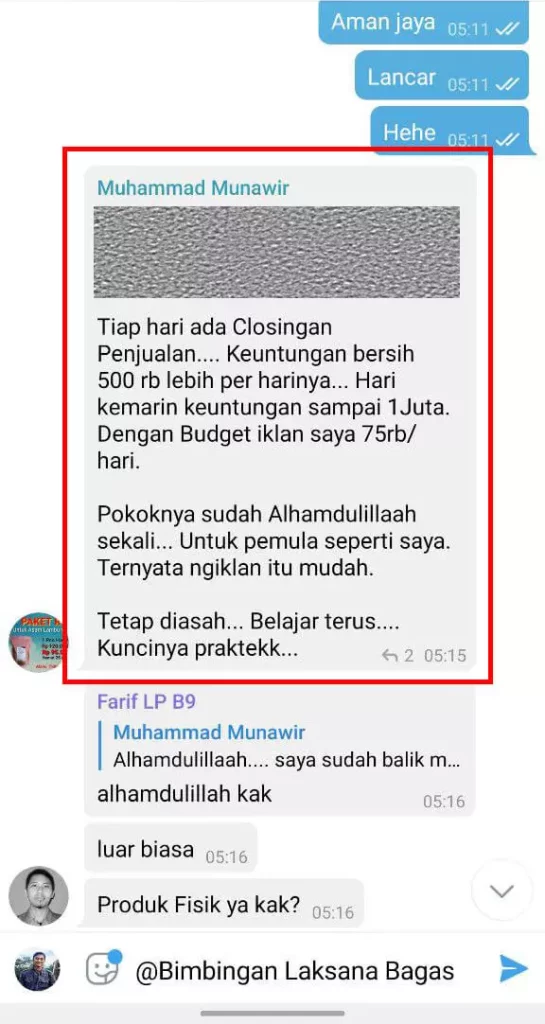545x1024 pixels.
Task: Select the 'Lancar' sent message bubble
Action: click(442, 78)
